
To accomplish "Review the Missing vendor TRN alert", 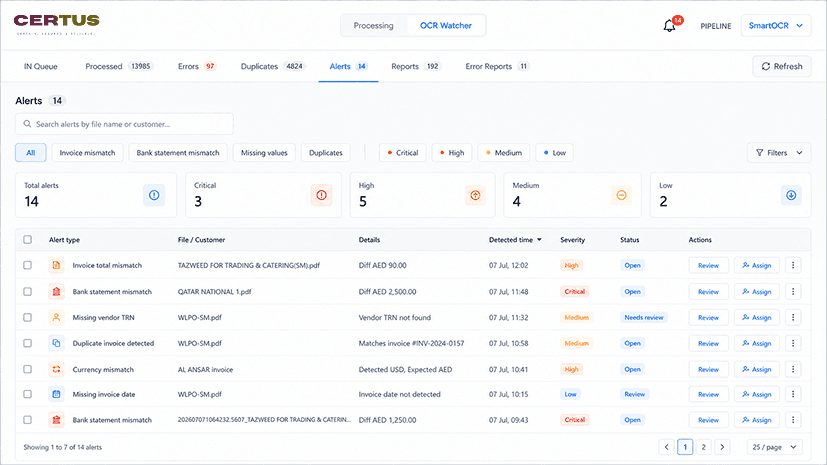I will [708, 317].
